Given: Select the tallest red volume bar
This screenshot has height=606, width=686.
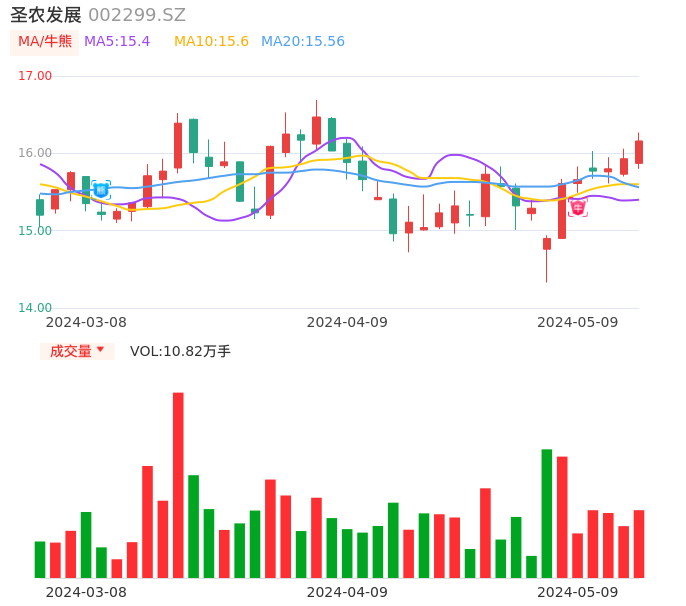Looking at the screenshot, I should pos(178,485).
